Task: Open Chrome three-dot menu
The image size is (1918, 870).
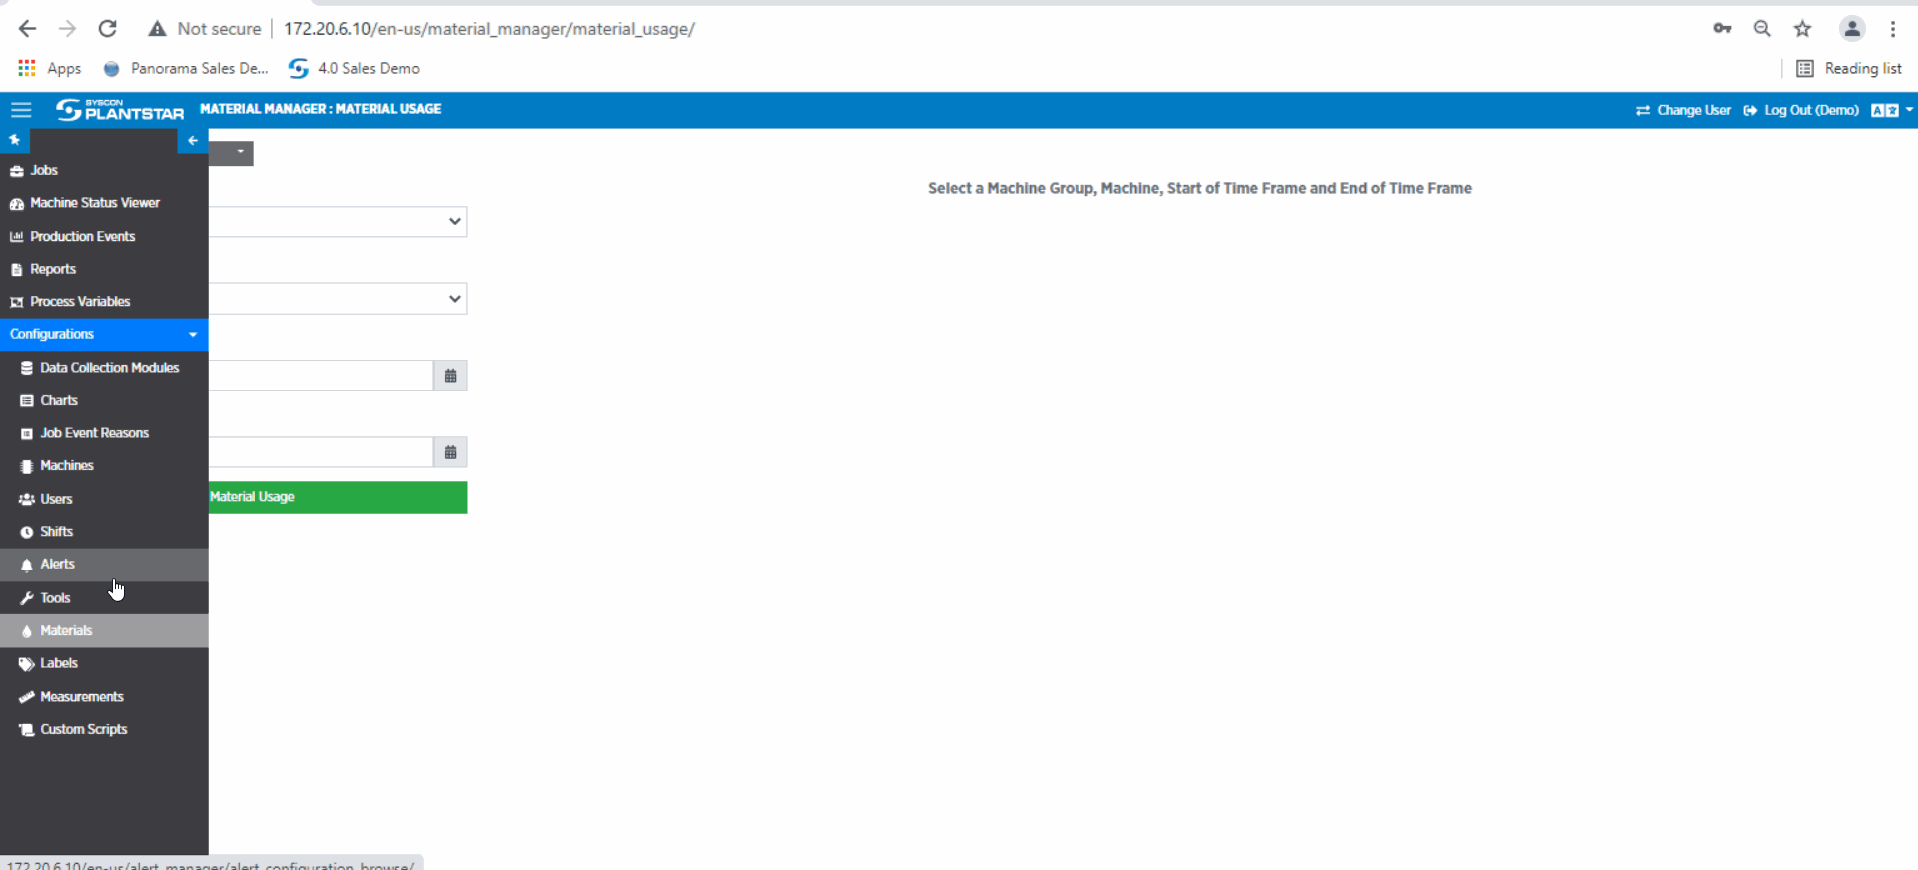Action: [x=1893, y=29]
